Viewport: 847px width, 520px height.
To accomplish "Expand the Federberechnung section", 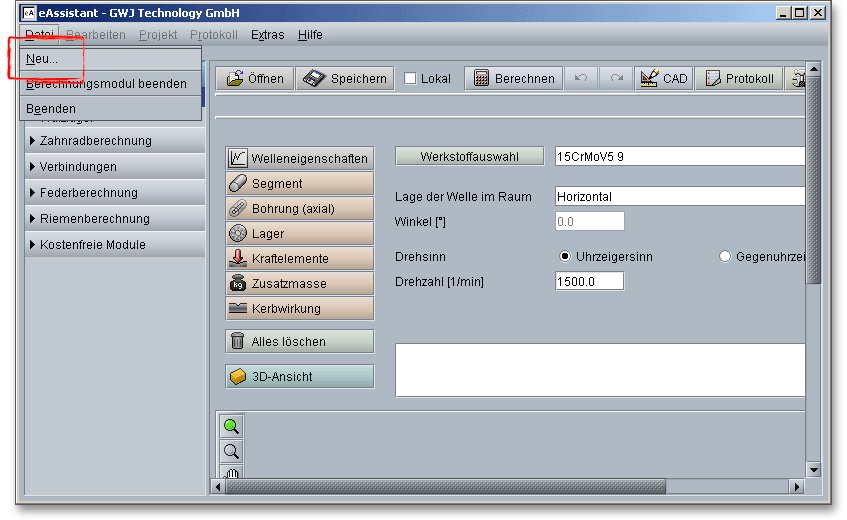I will click(x=88, y=193).
